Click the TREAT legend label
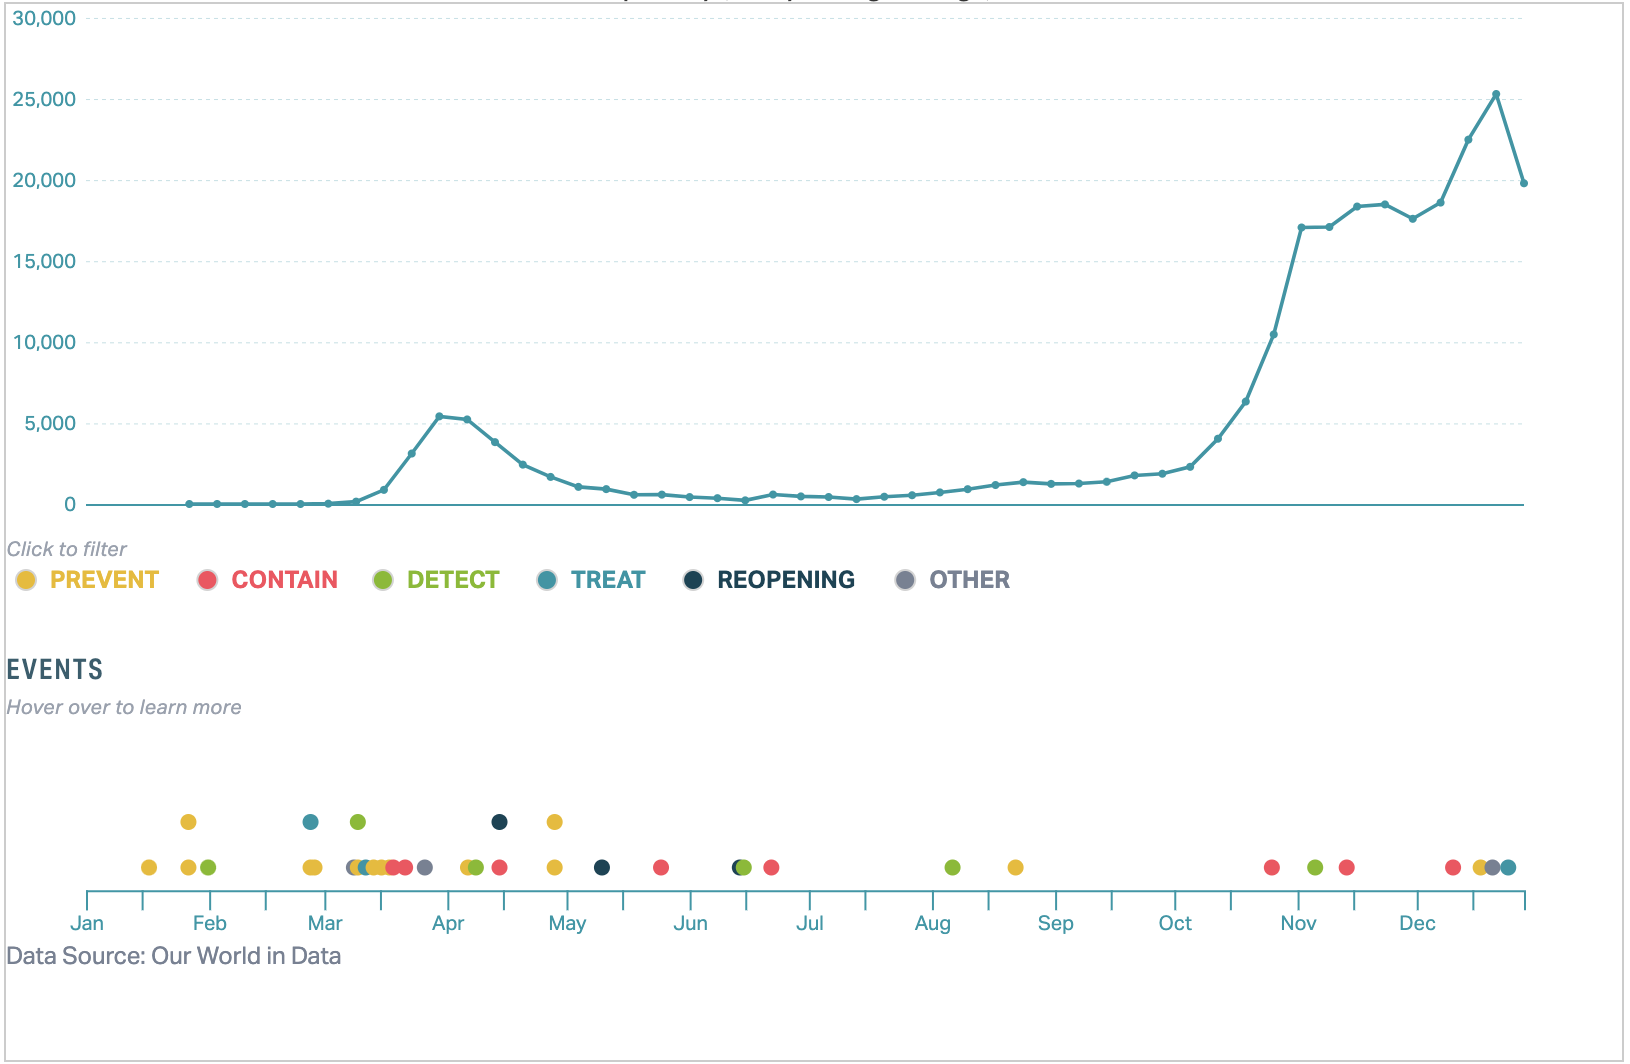This screenshot has width=1630, height=1064. [x=607, y=580]
